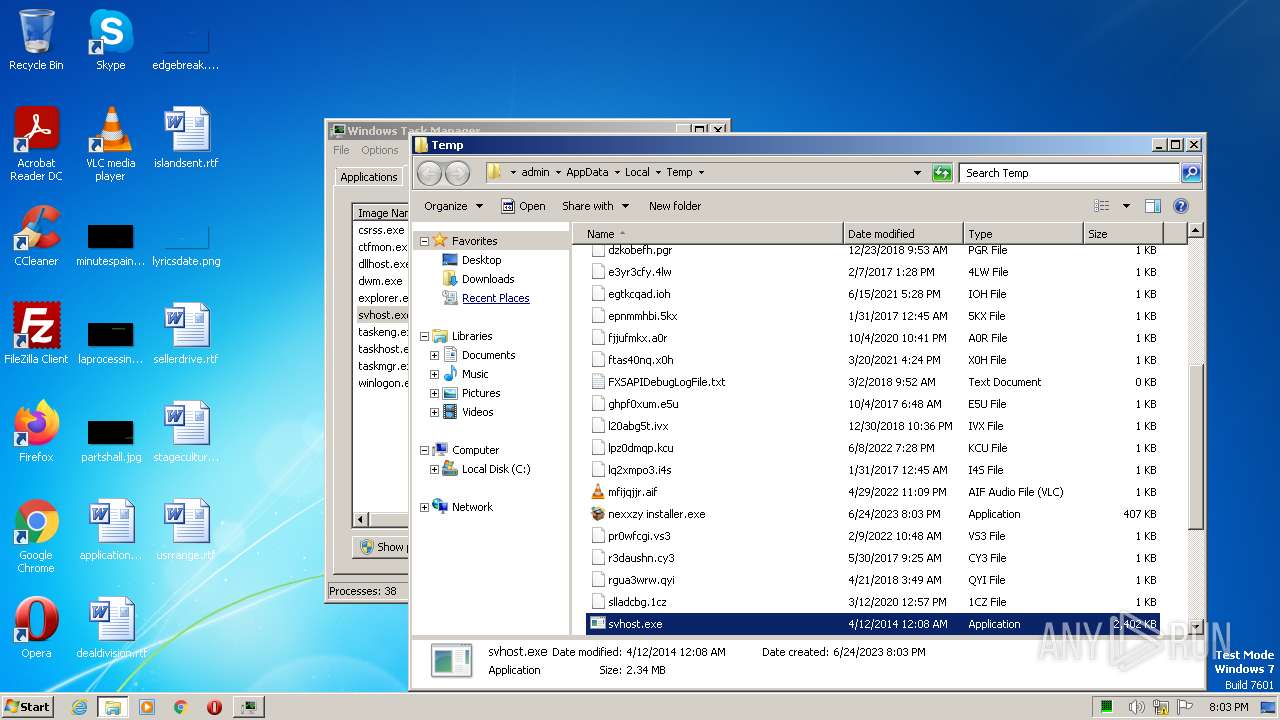Toggle the preview pane button
1280x720 pixels.
[x=1152, y=206]
